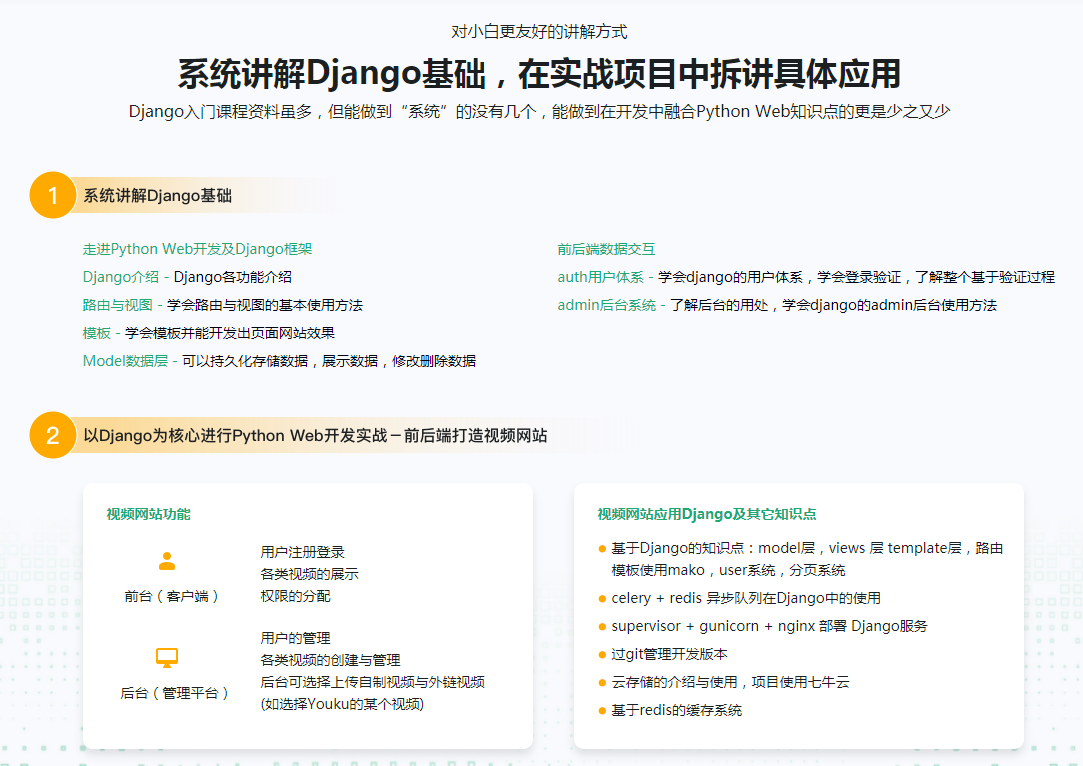
Task: Click the 后台（管理平台）monitor icon
Action: (x=166, y=657)
